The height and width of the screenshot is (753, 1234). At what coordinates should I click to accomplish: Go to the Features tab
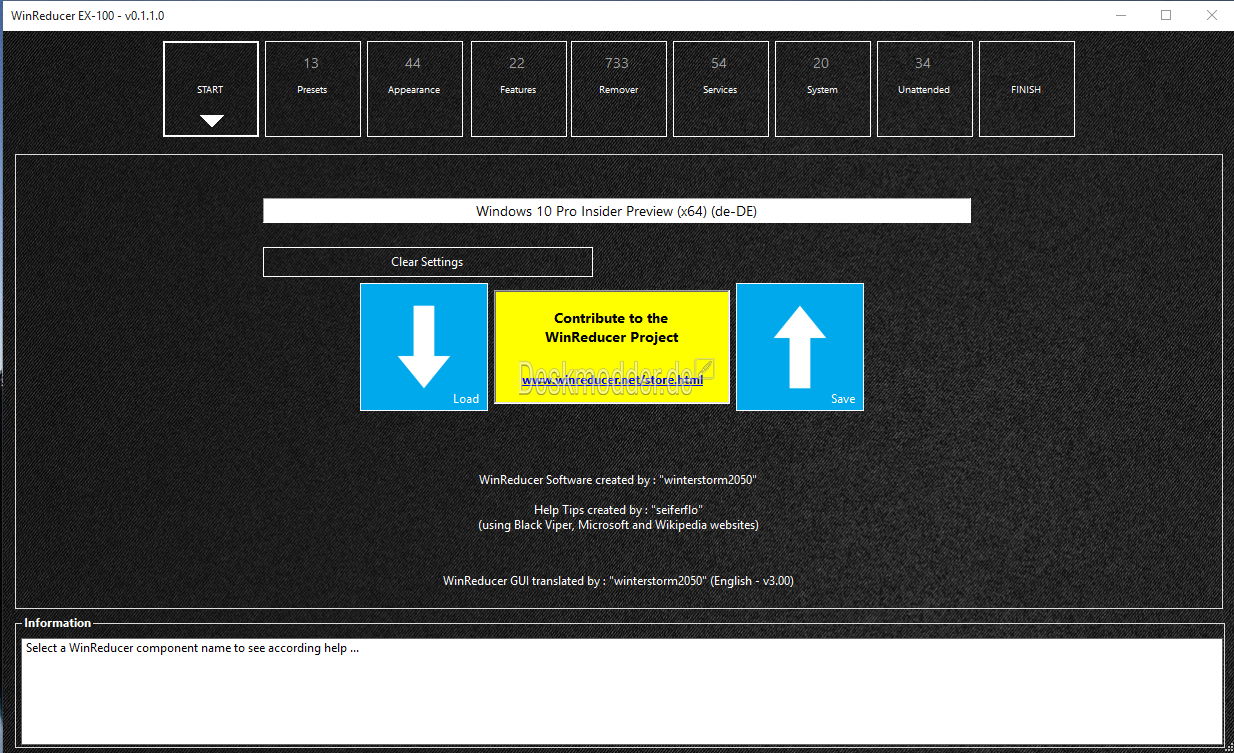pyautogui.click(x=517, y=89)
